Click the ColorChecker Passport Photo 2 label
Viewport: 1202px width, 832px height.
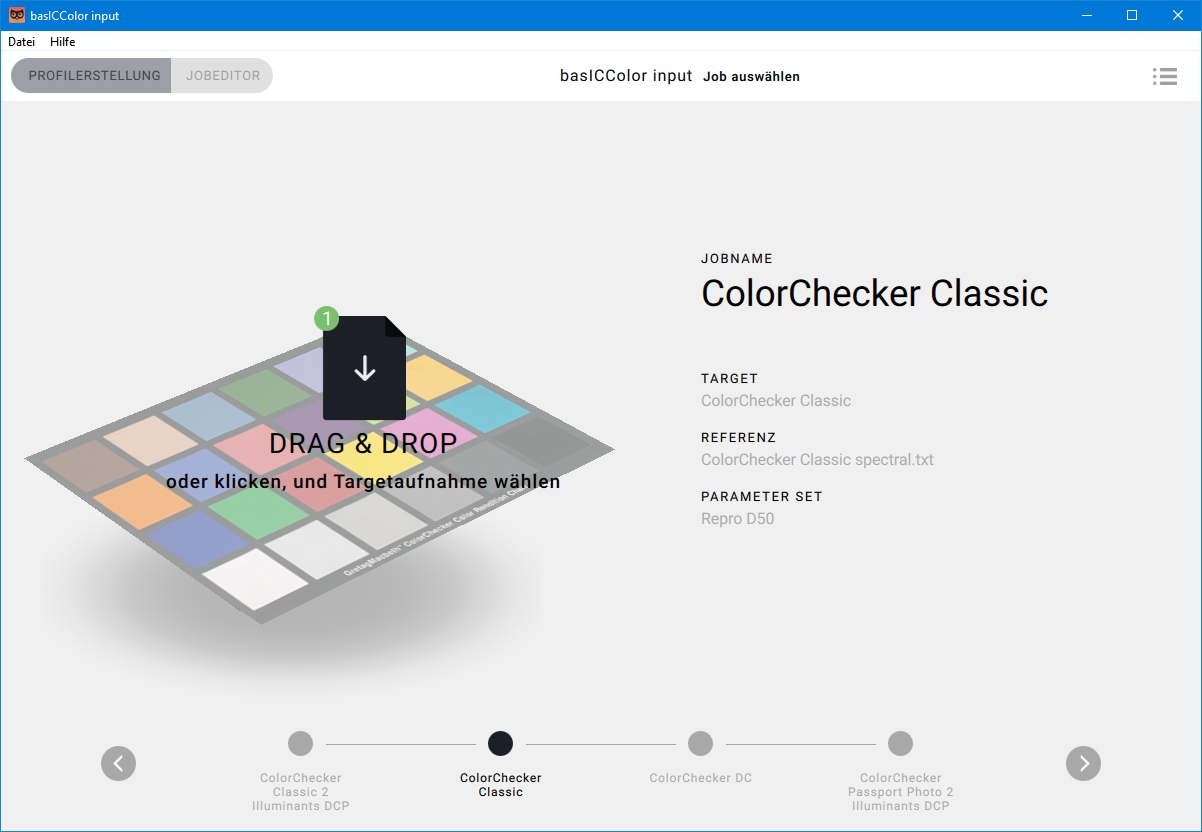(900, 791)
